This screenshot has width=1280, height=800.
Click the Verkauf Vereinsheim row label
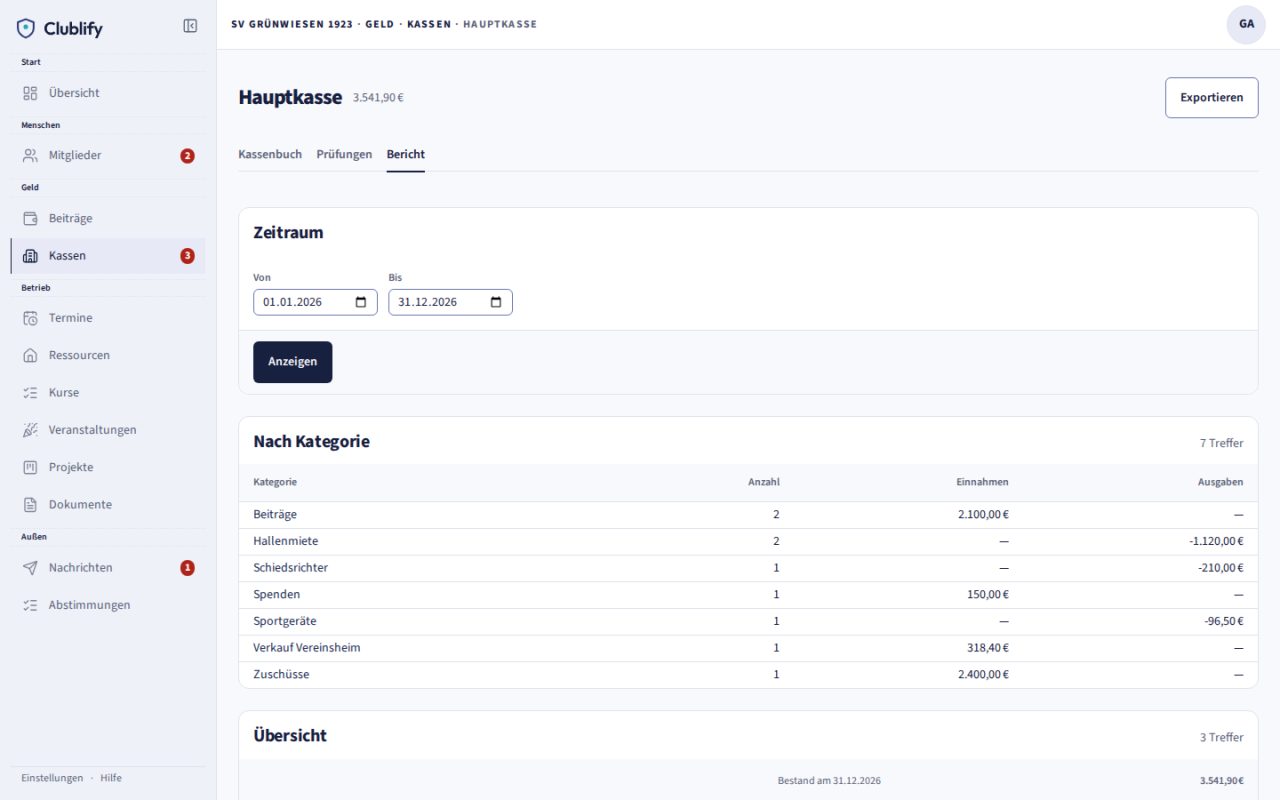(x=307, y=648)
